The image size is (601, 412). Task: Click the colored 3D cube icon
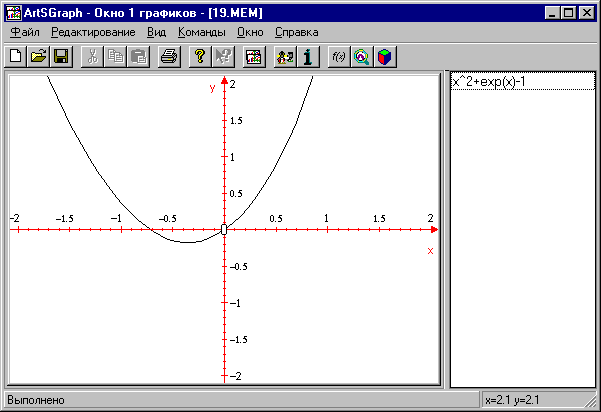point(384,57)
